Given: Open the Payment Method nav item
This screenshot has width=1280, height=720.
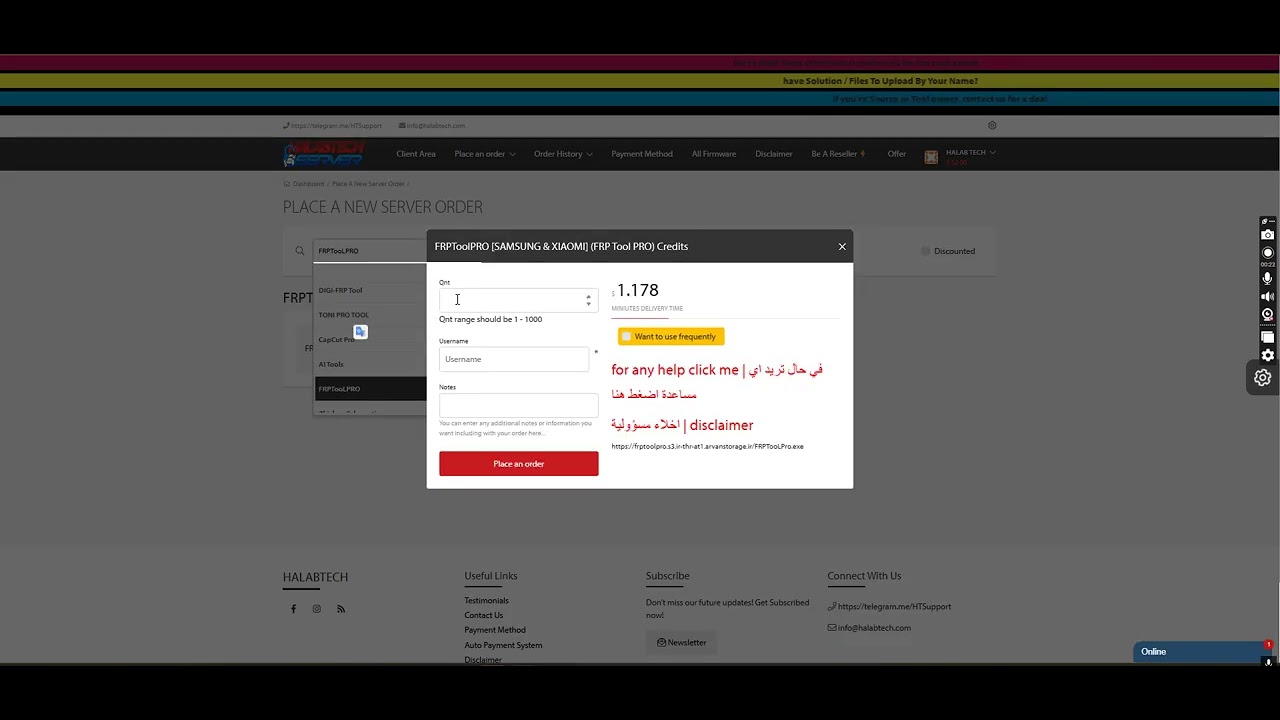Looking at the screenshot, I should [642, 154].
